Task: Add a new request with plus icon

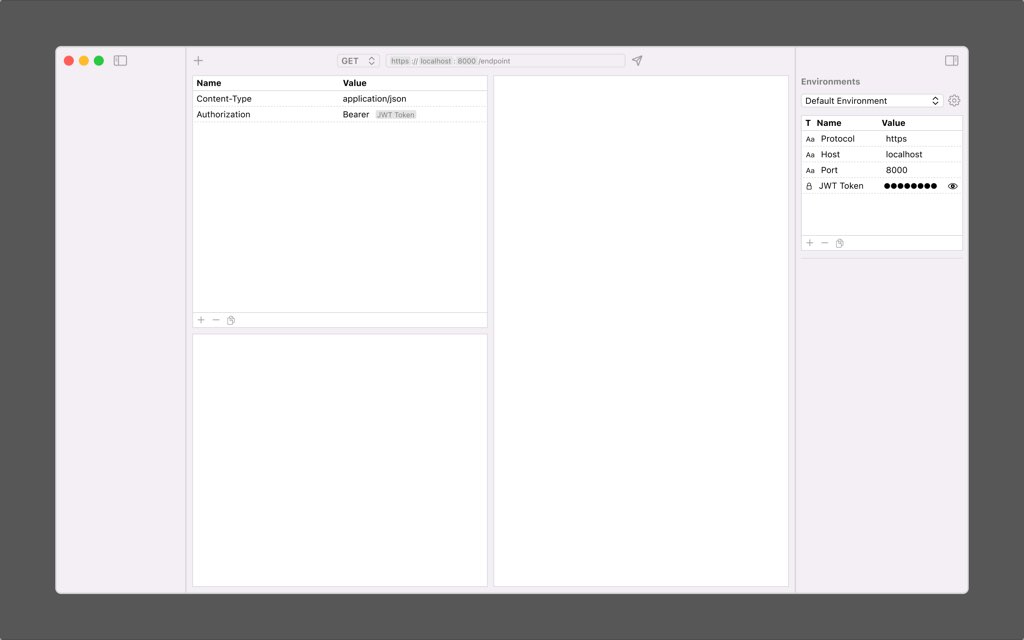Action: click(x=199, y=61)
